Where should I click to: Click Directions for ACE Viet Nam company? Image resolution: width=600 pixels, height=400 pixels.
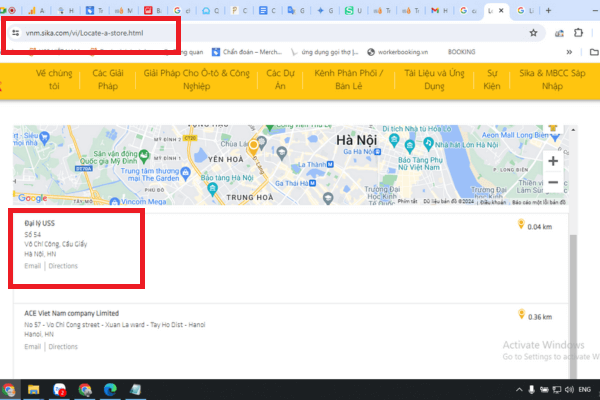(x=63, y=346)
